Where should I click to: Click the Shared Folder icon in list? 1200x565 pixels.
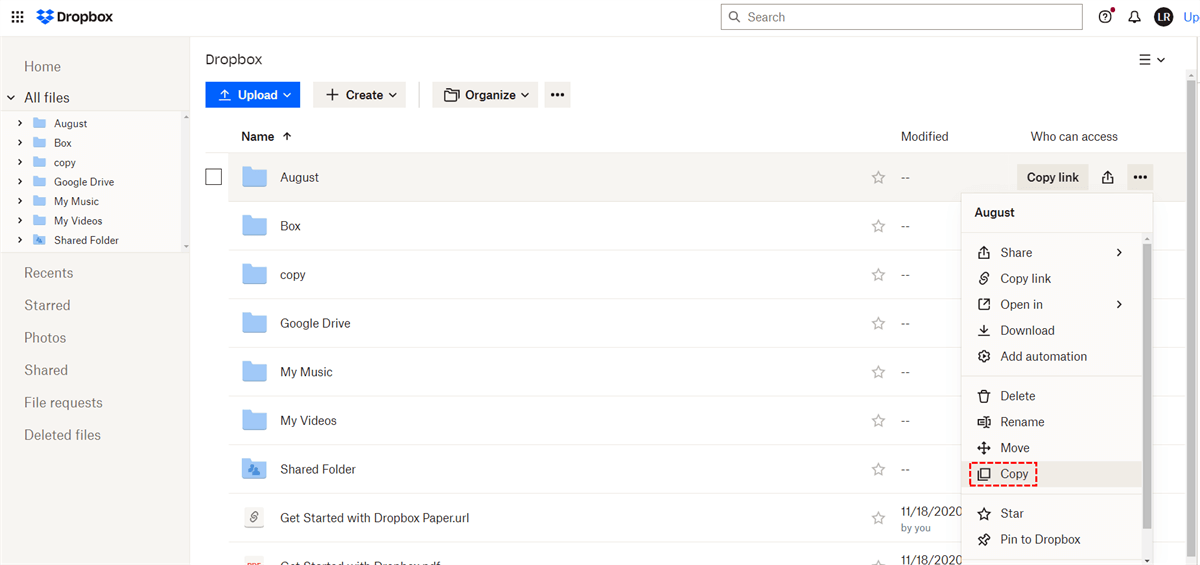[255, 469]
